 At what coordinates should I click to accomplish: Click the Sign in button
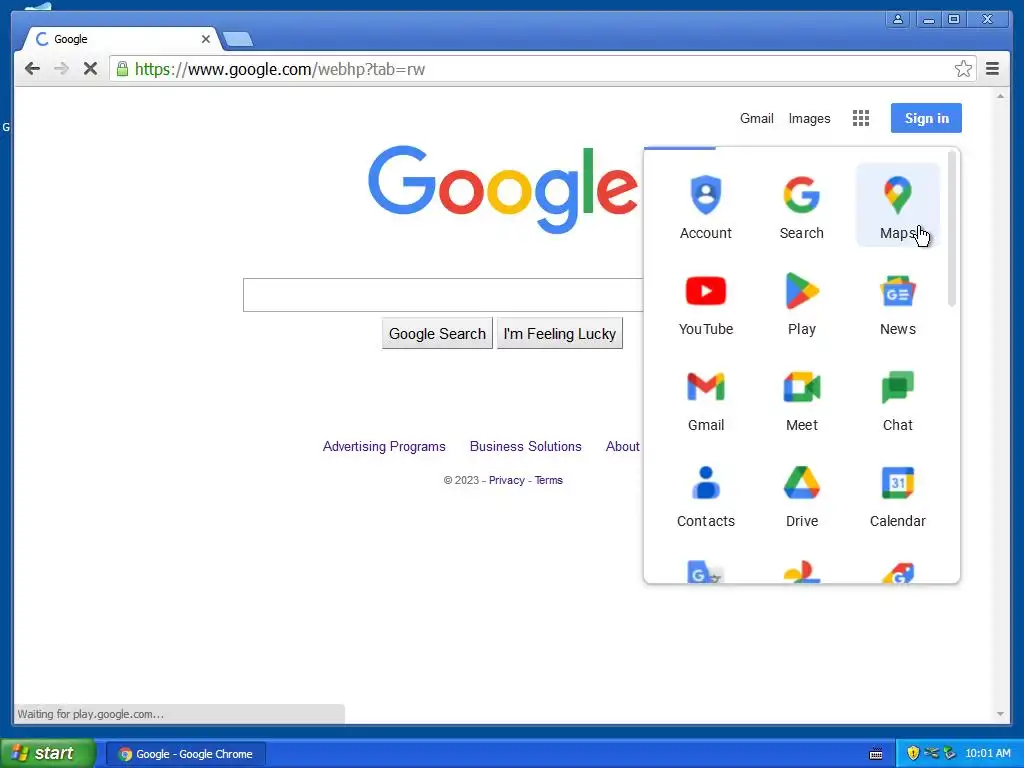926,118
